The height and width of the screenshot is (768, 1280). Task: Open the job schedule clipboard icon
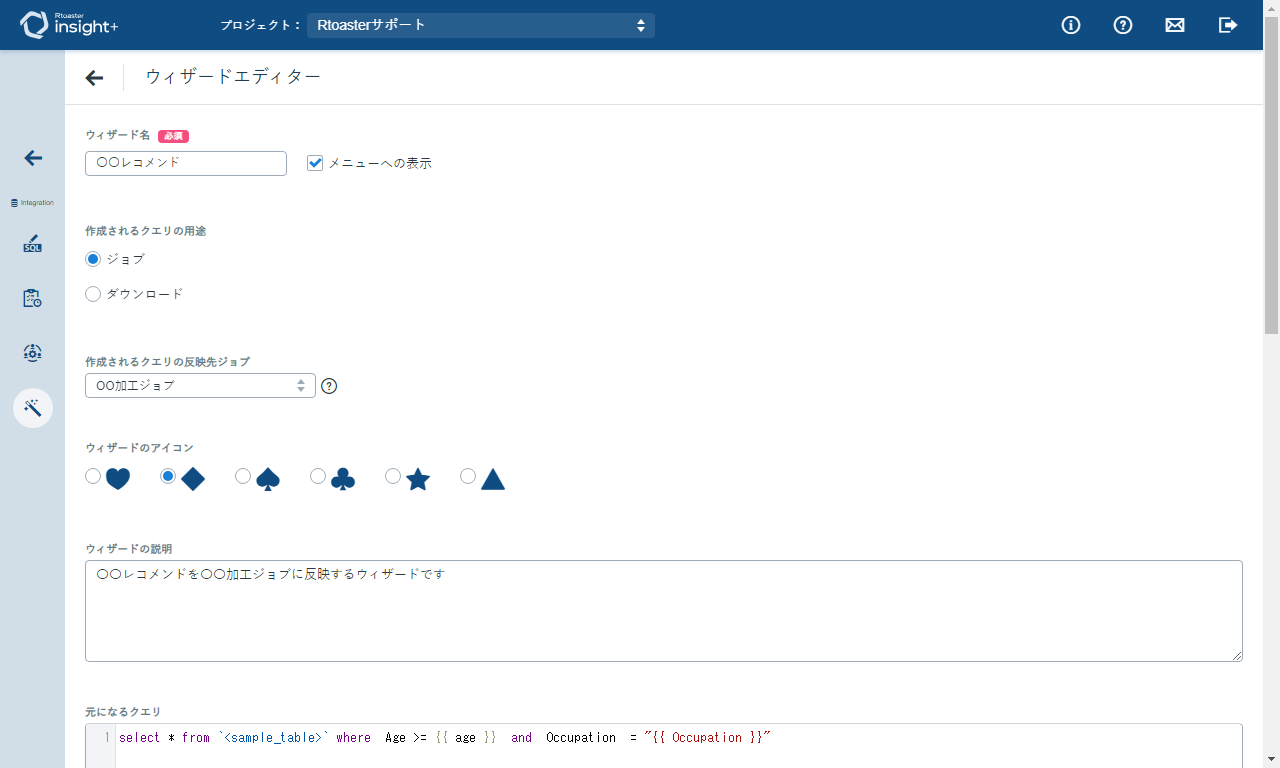click(x=32, y=298)
